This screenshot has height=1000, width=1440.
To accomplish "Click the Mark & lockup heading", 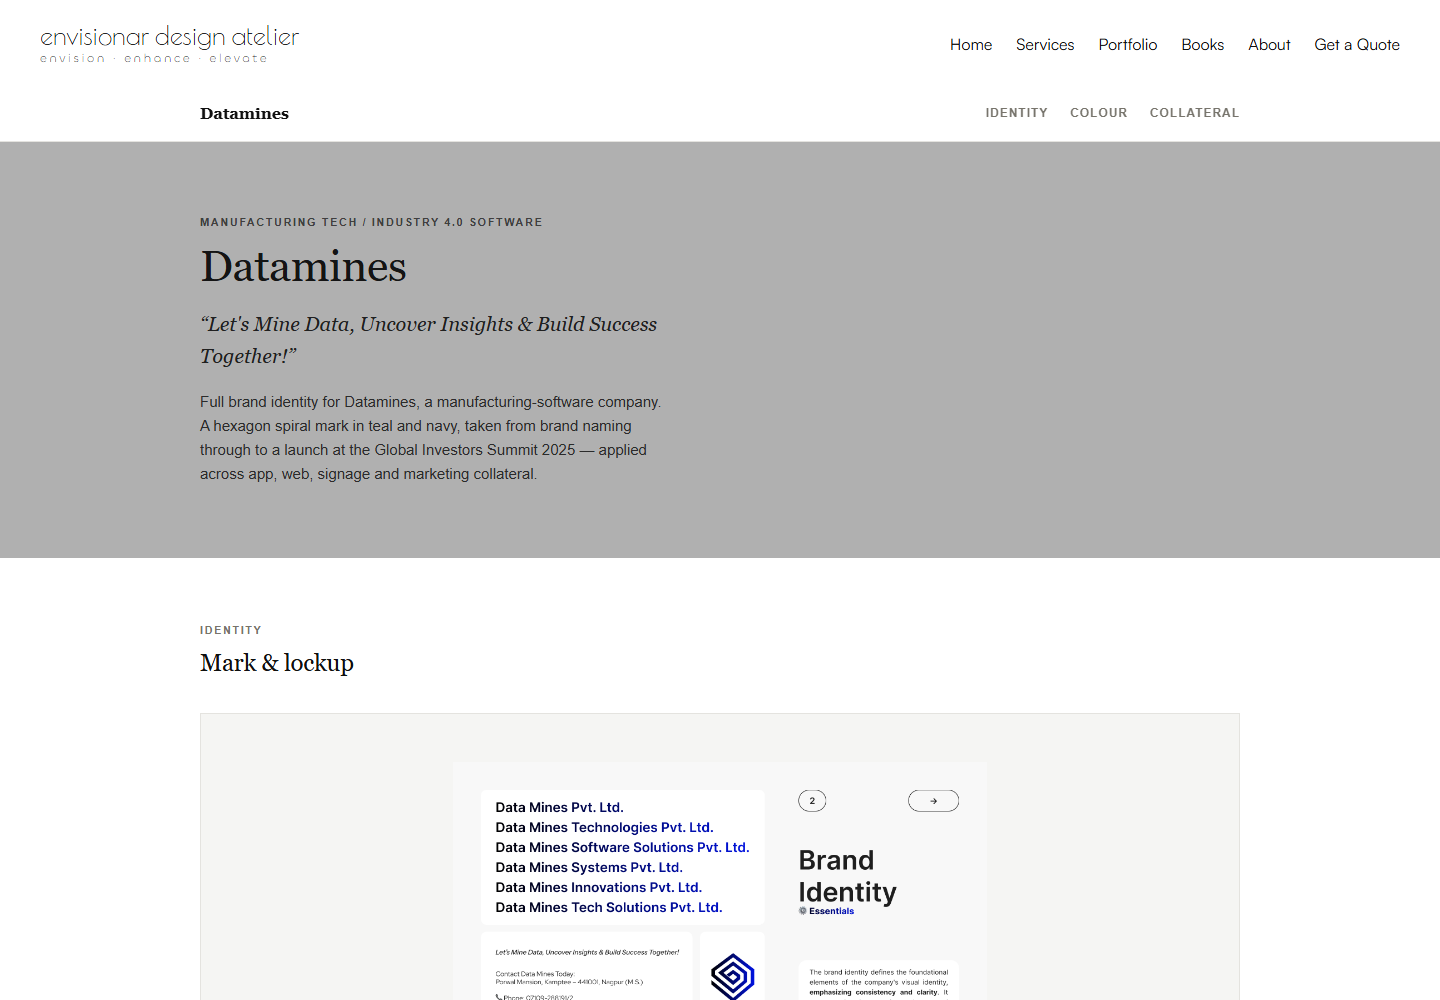I will coord(277,663).
